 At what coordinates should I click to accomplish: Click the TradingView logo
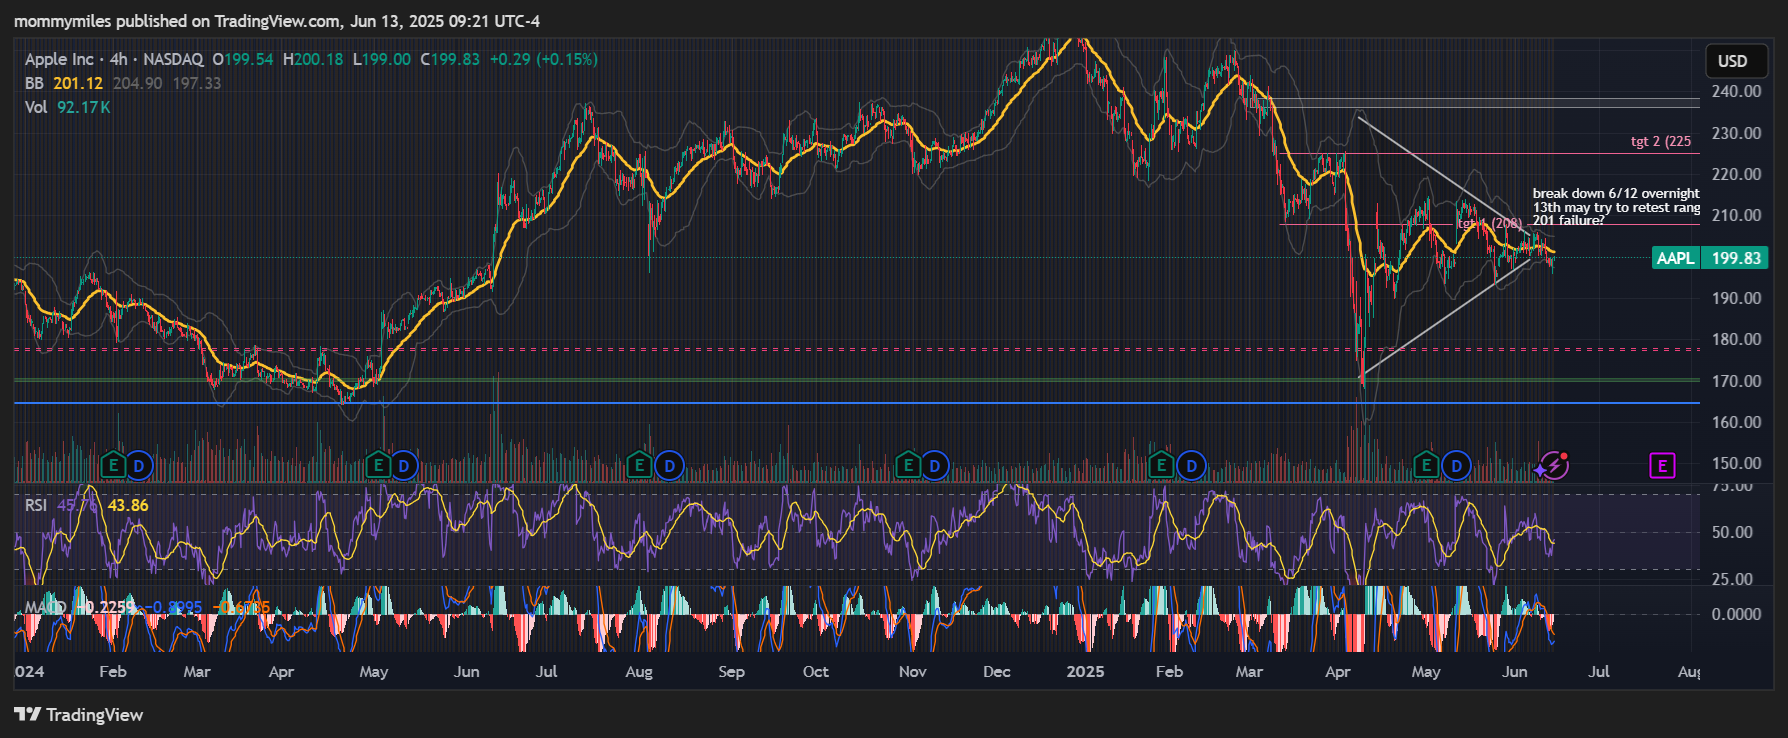pos(79,714)
